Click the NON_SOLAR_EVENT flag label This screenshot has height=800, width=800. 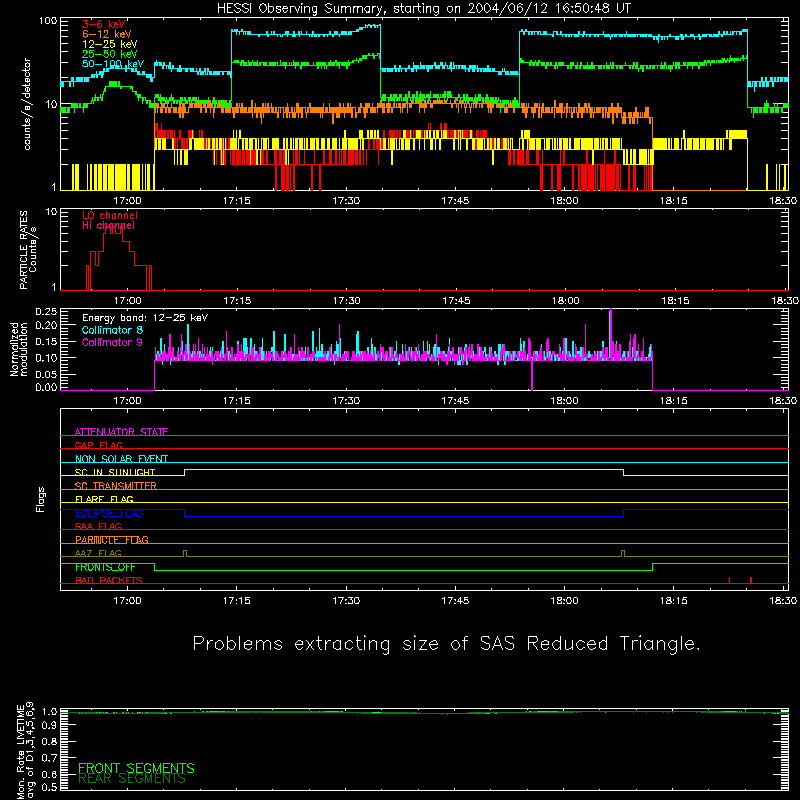[121, 459]
